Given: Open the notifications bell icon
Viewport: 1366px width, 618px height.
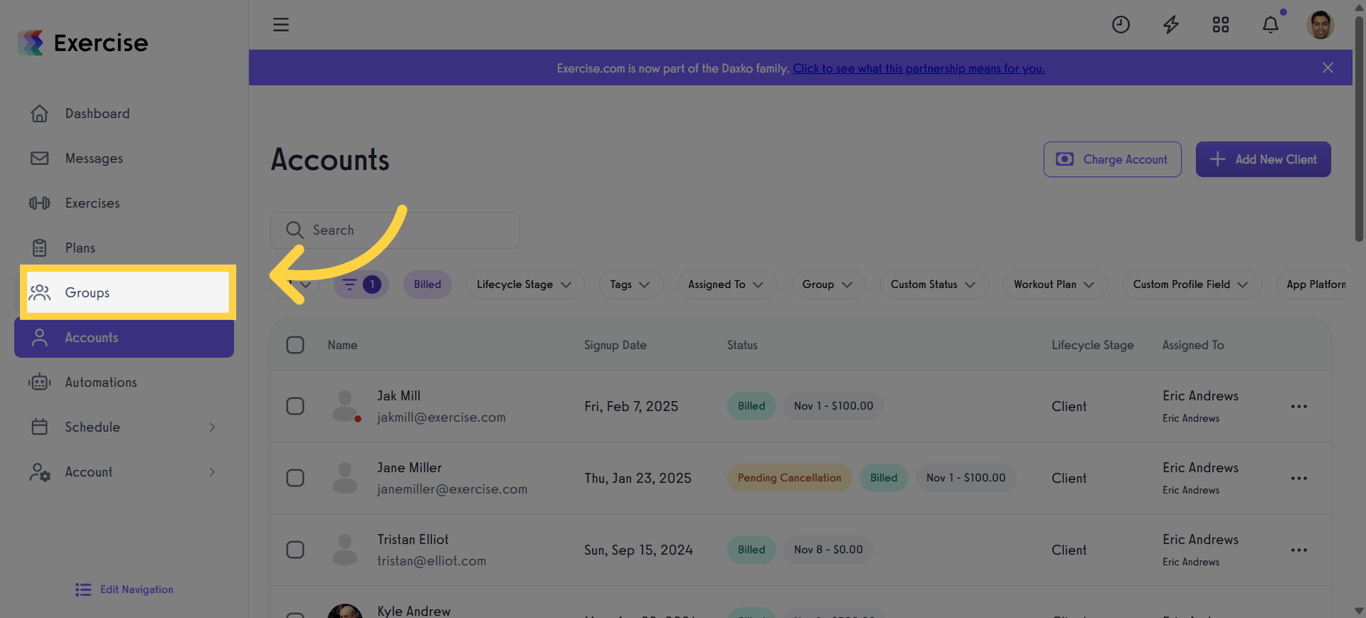Looking at the screenshot, I should click(1270, 24).
